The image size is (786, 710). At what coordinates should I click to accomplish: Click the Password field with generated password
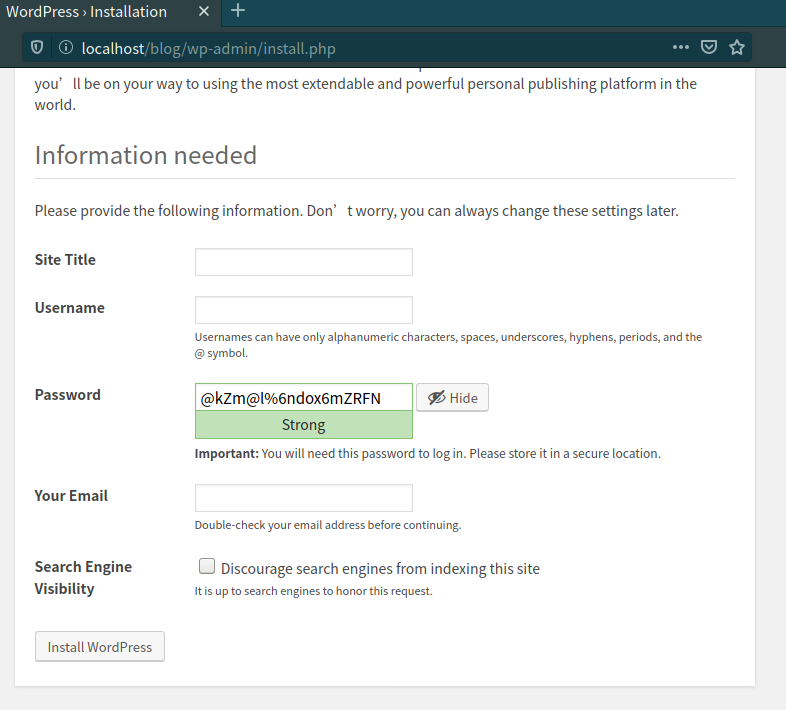303,398
